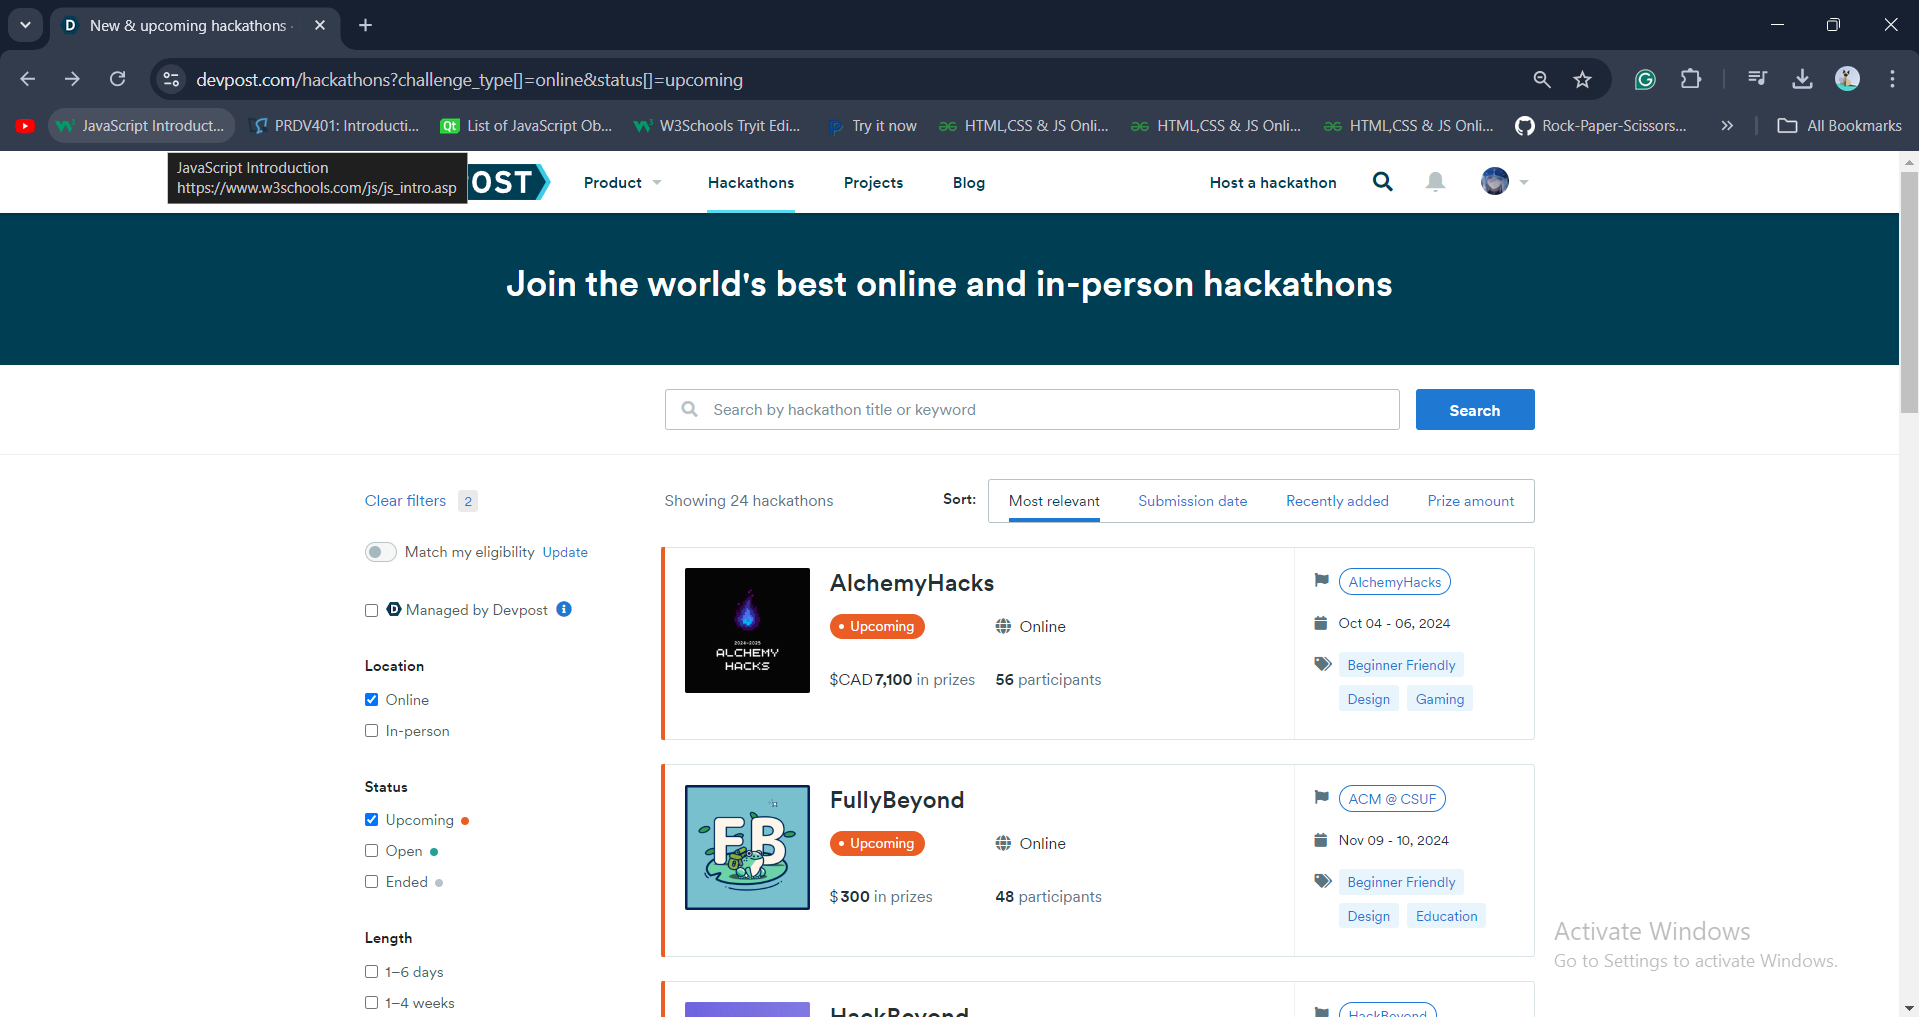Screen dimensions: 1919x1017
Task: Open the All Bookmarks folder
Action: click(x=1839, y=126)
